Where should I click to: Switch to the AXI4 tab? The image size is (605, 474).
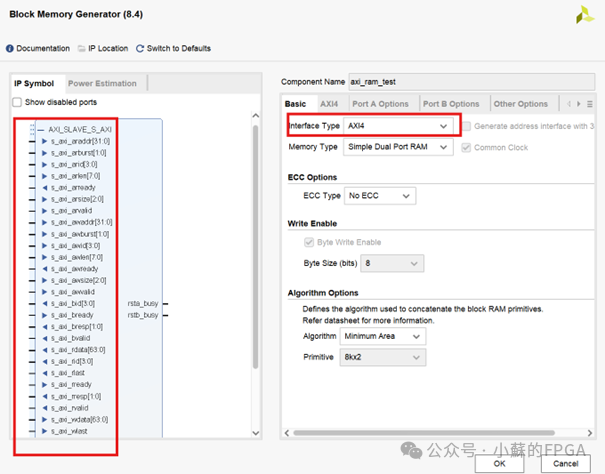point(329,104)
